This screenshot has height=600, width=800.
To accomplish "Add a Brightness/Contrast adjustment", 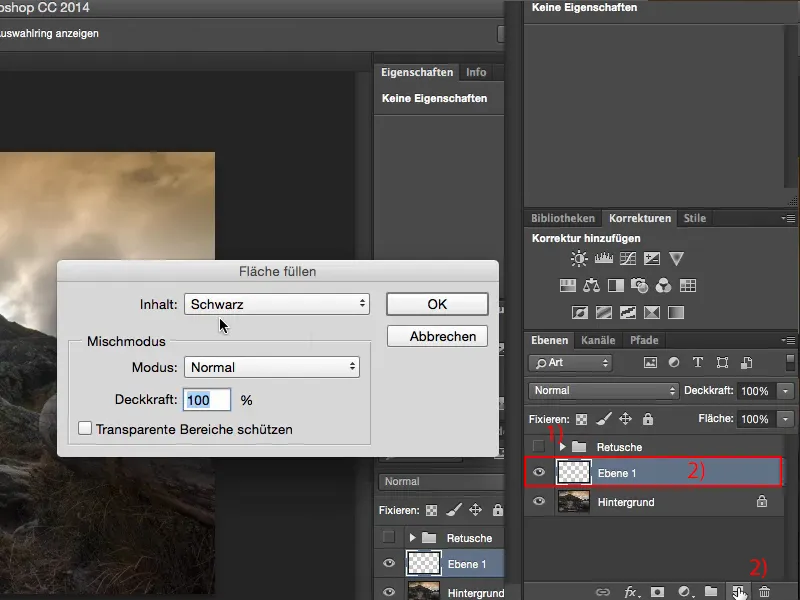I will [x=580, y=259].
